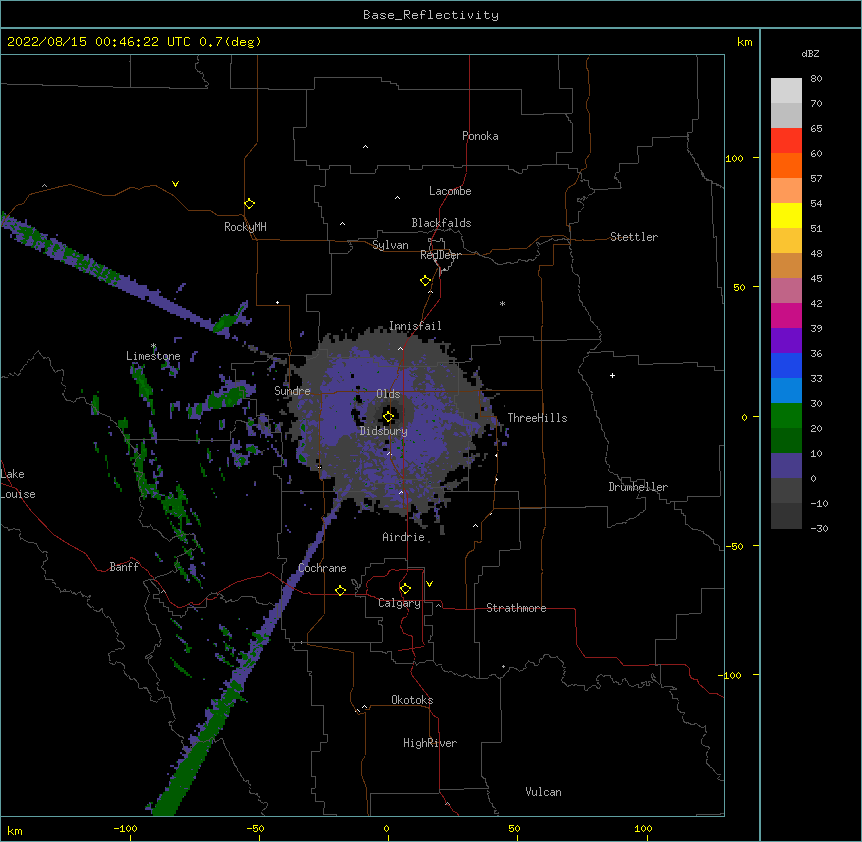Click the yellow diamond marker below Cochrane
862x842 pixels.
[x=340, y=590]
